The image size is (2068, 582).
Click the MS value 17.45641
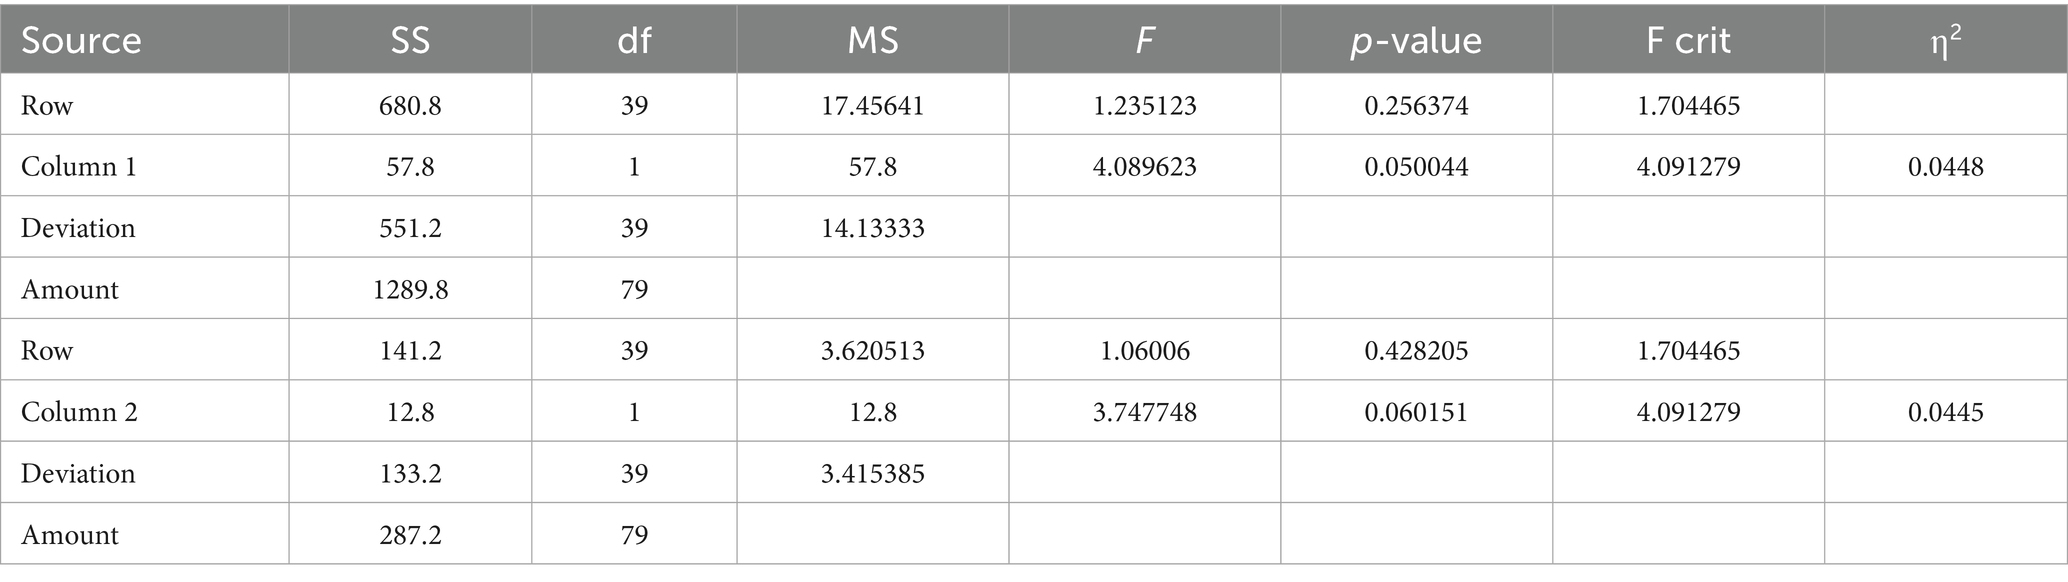click(872, 105)
